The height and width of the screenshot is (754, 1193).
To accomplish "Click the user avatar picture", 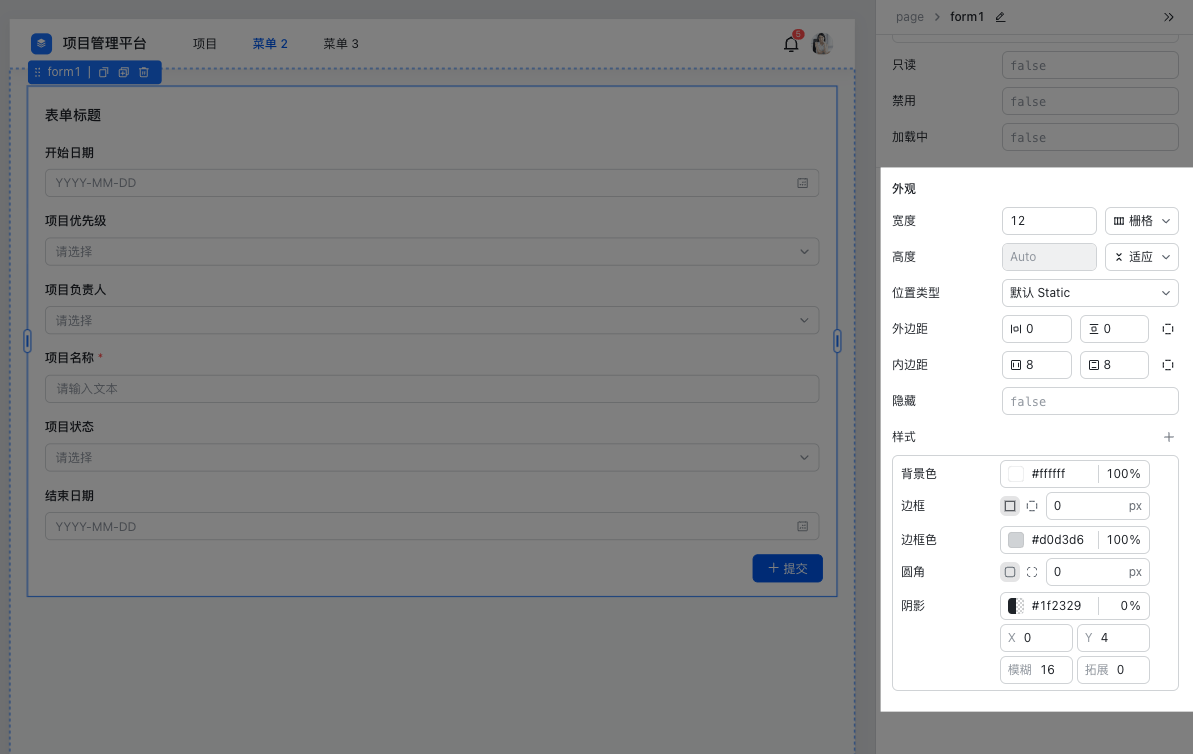I will click(x=822, y=43).
